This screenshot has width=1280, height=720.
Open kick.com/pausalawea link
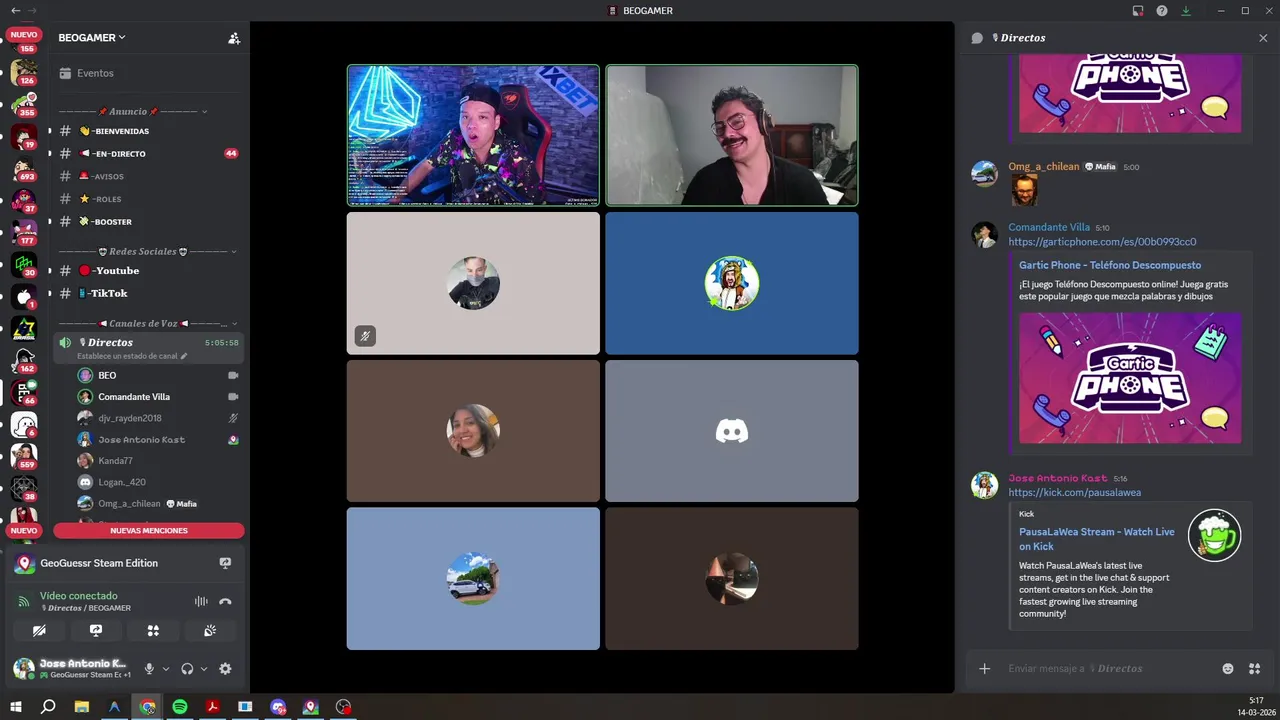(1074, 492)
